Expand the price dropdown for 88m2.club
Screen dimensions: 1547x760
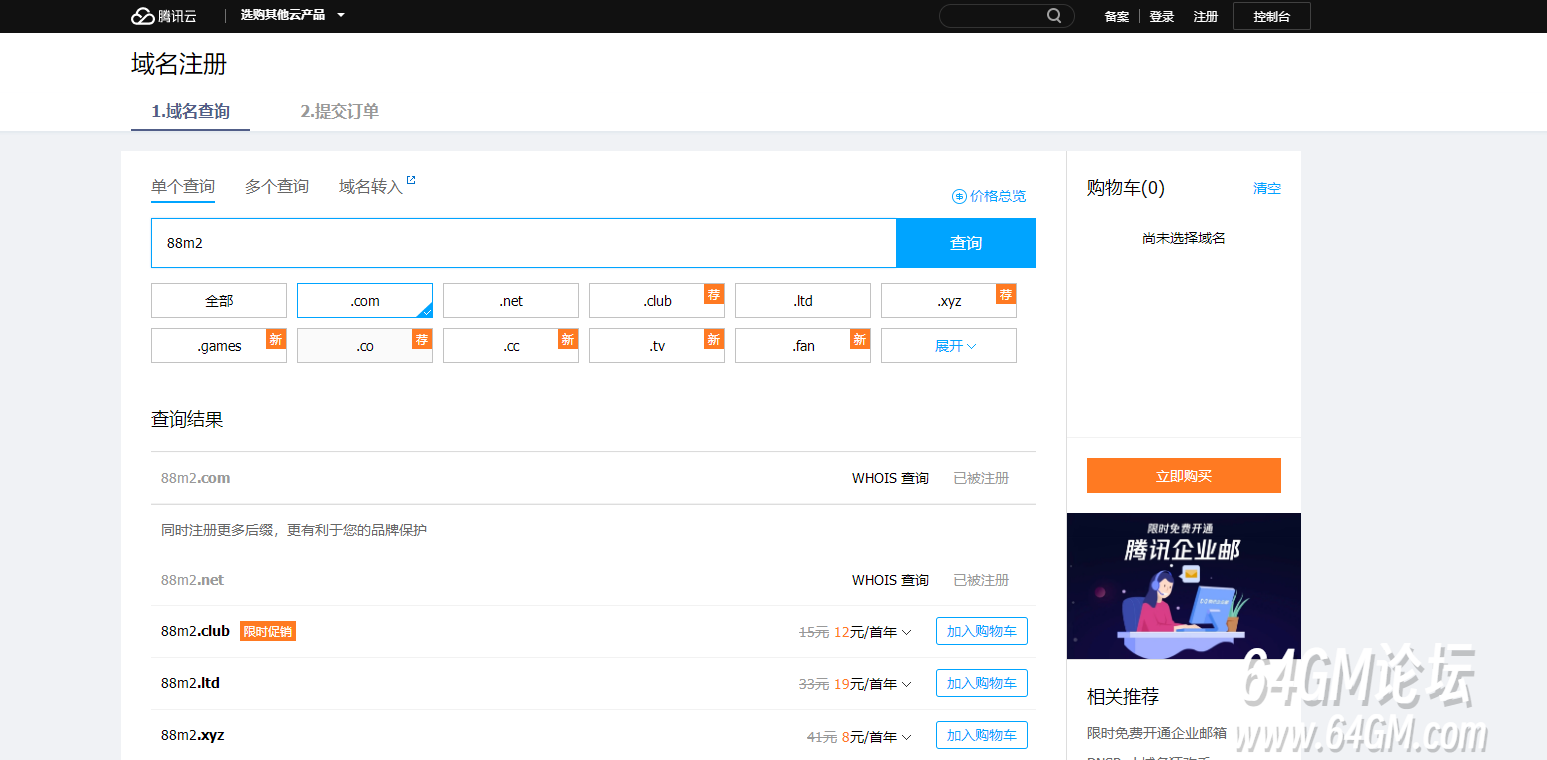(906, 632)
